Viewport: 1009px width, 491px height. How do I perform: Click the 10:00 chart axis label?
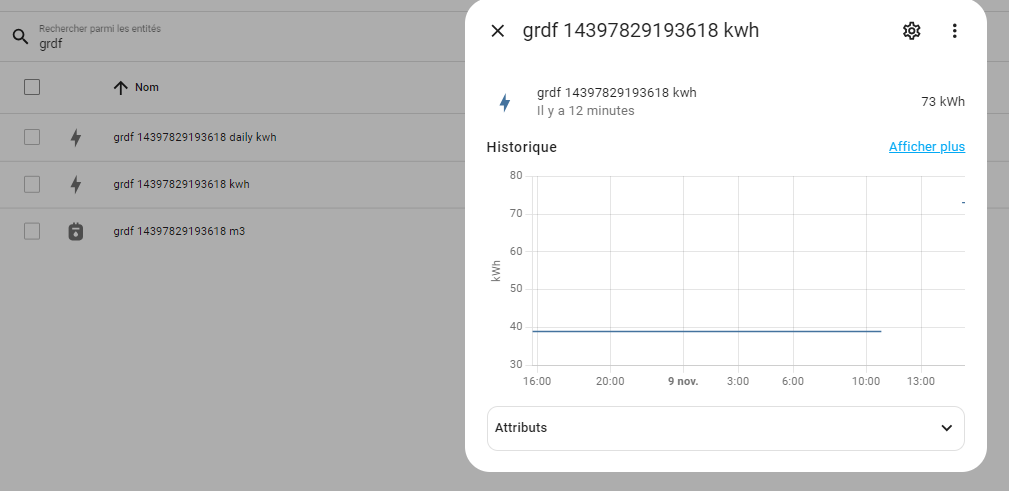tap(866, 382)
